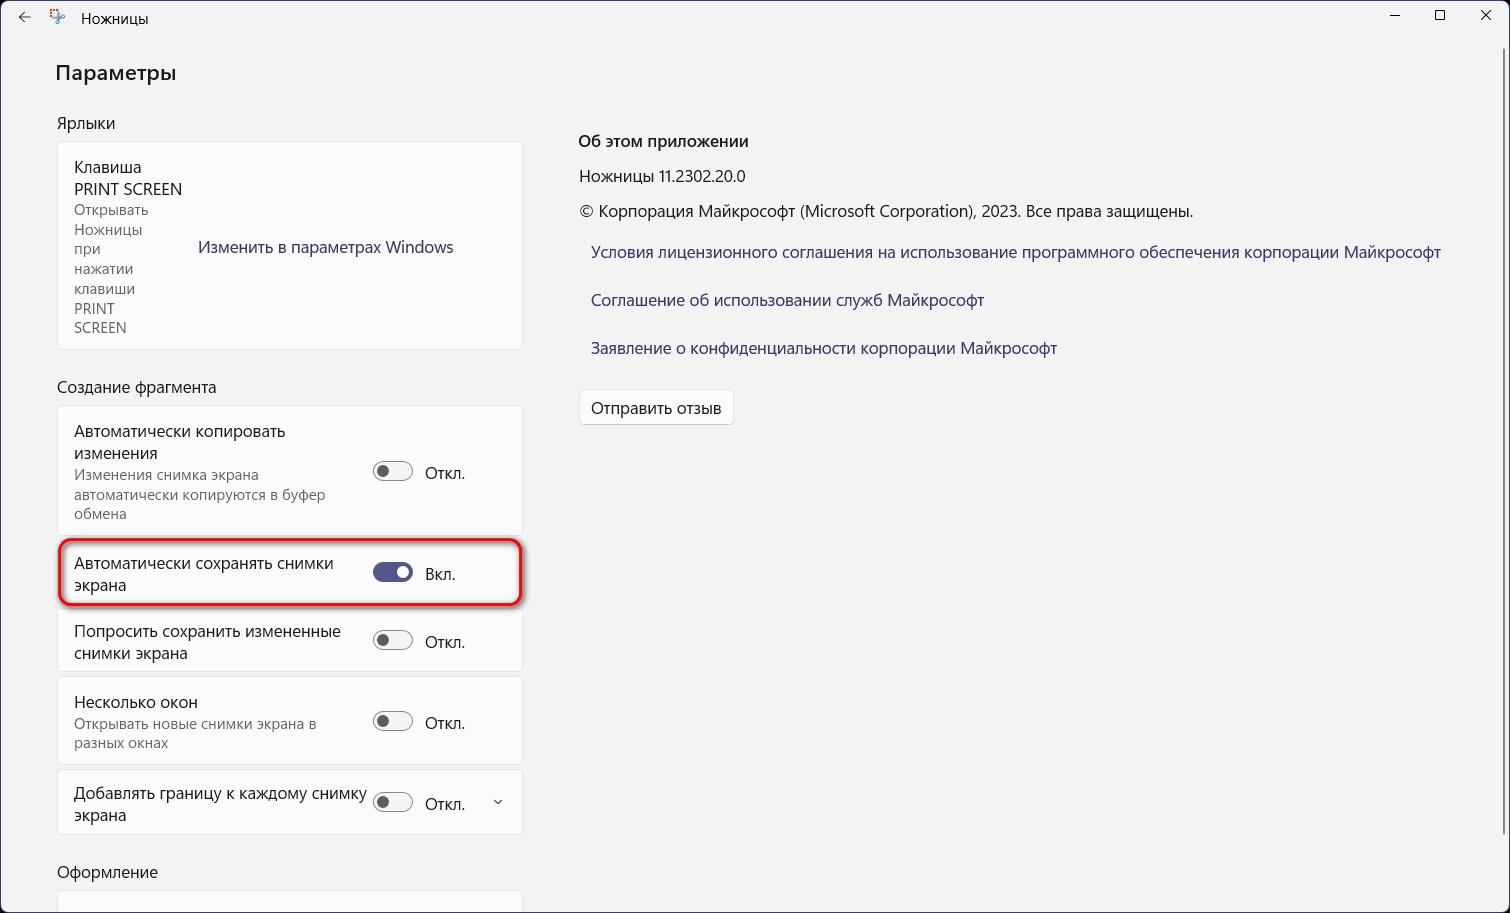Click the Microsoft 2023 copyright notice text
1510x913 pixels.
click(x=886, y=212)
